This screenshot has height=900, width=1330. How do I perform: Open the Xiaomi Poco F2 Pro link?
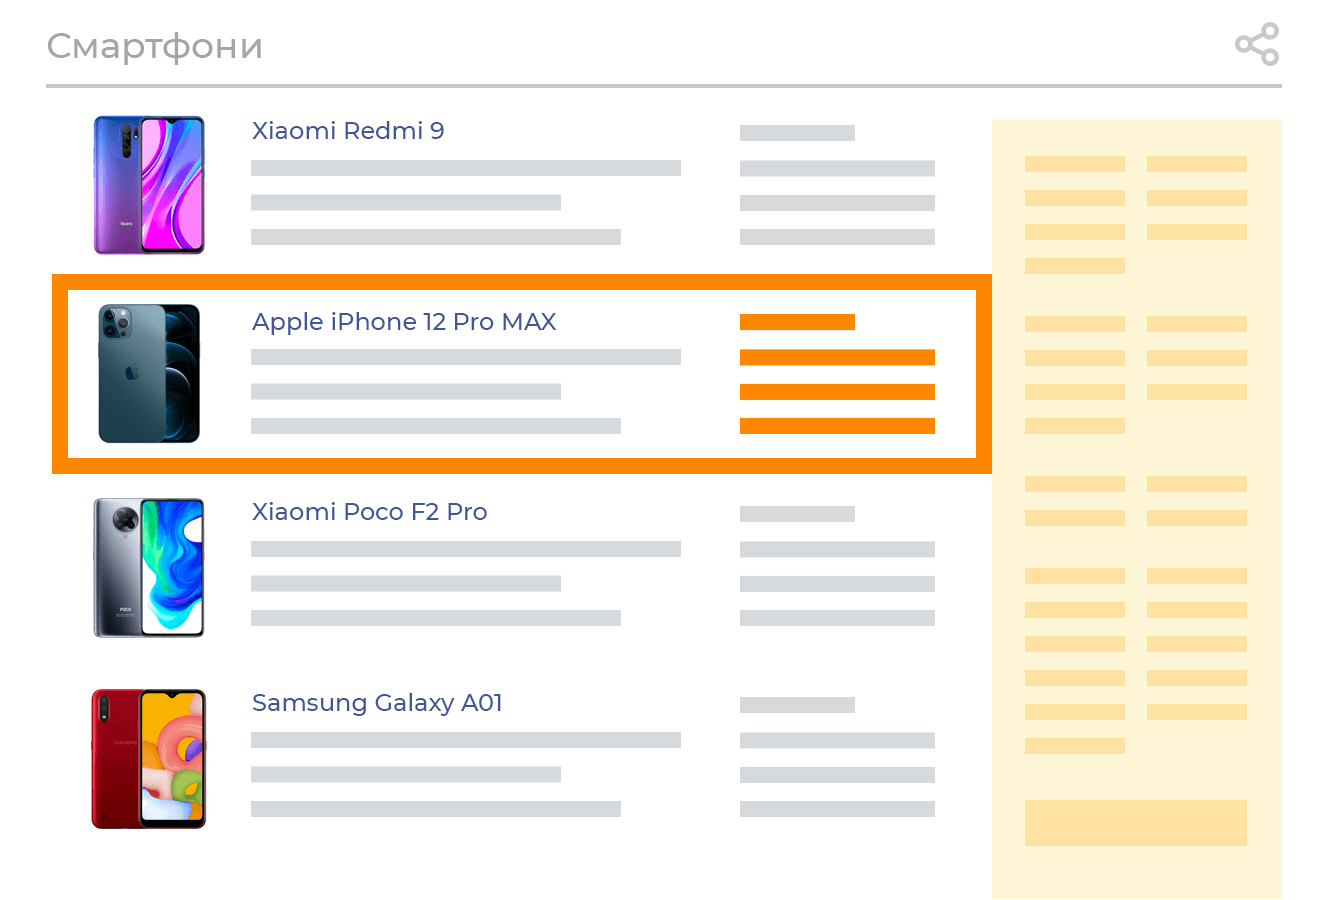coord(369,512)
